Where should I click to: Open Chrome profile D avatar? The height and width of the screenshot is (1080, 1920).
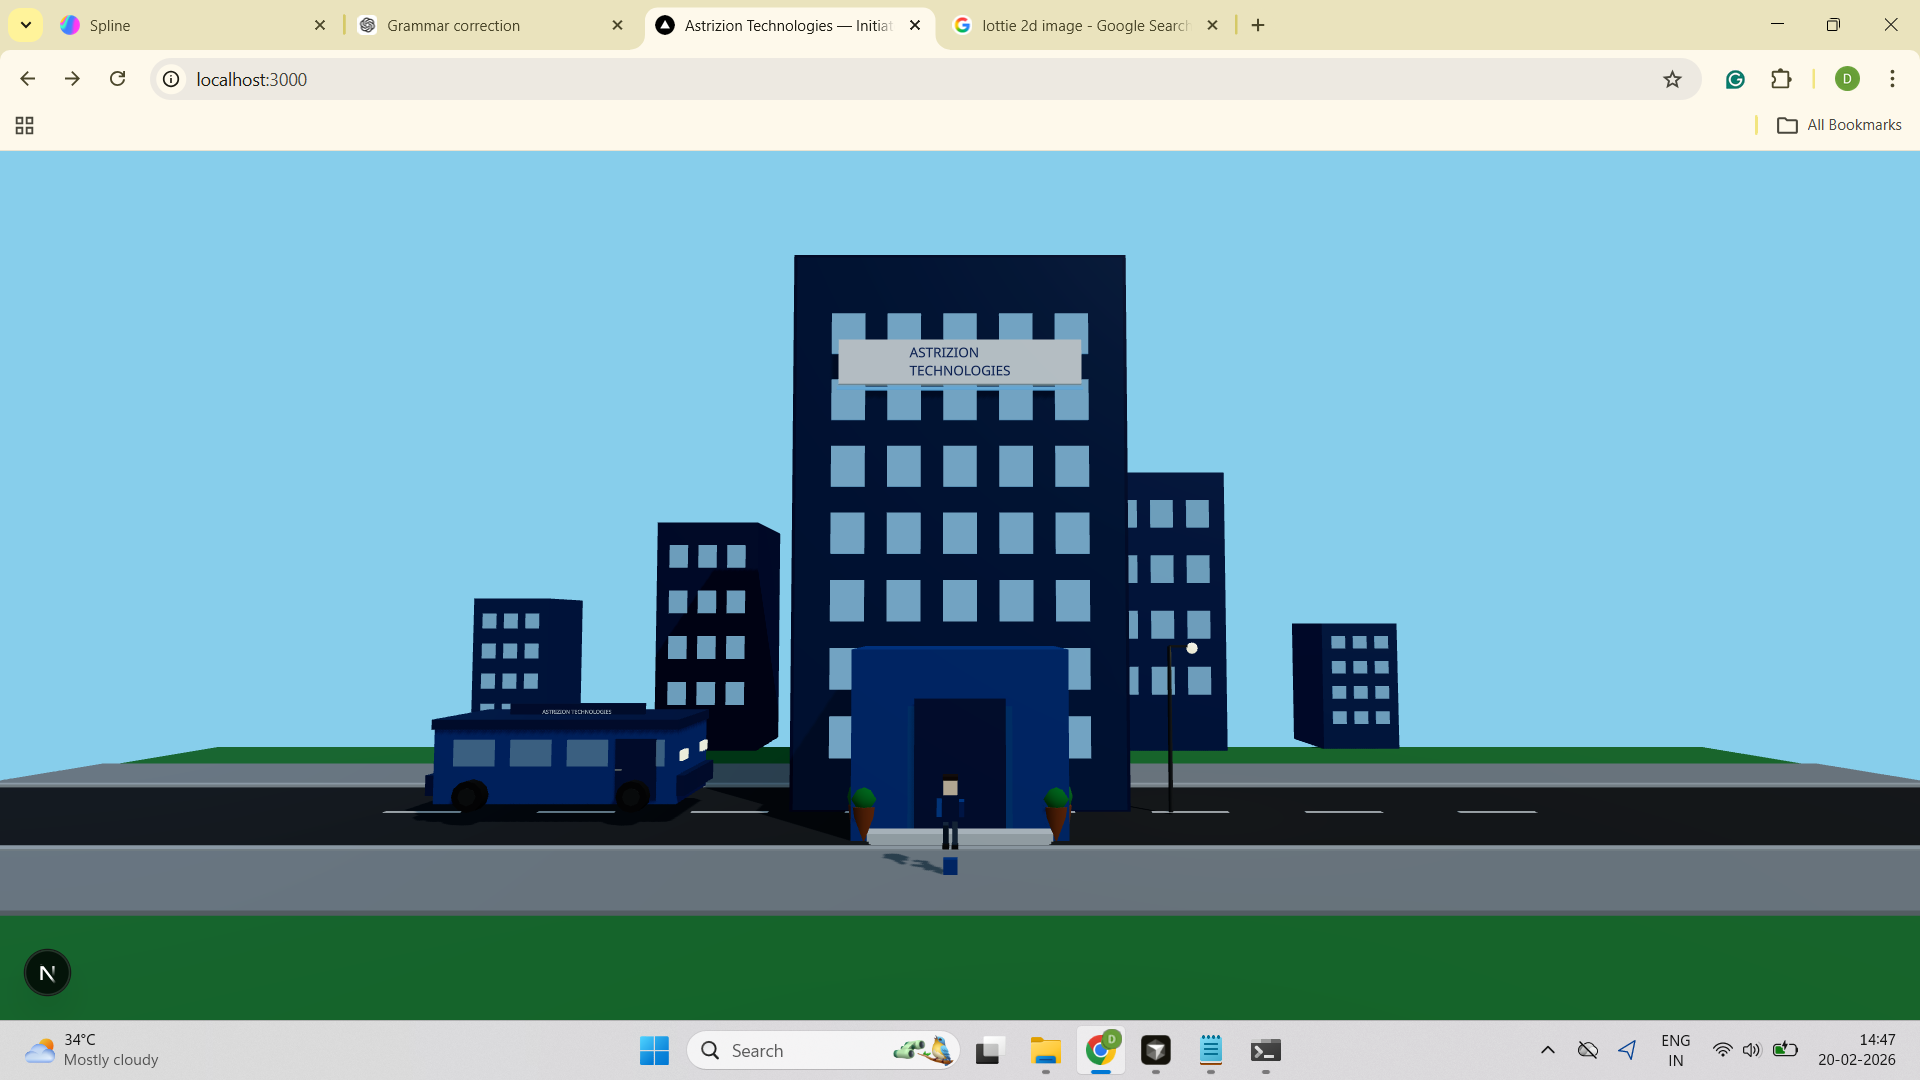point(1847,79)
